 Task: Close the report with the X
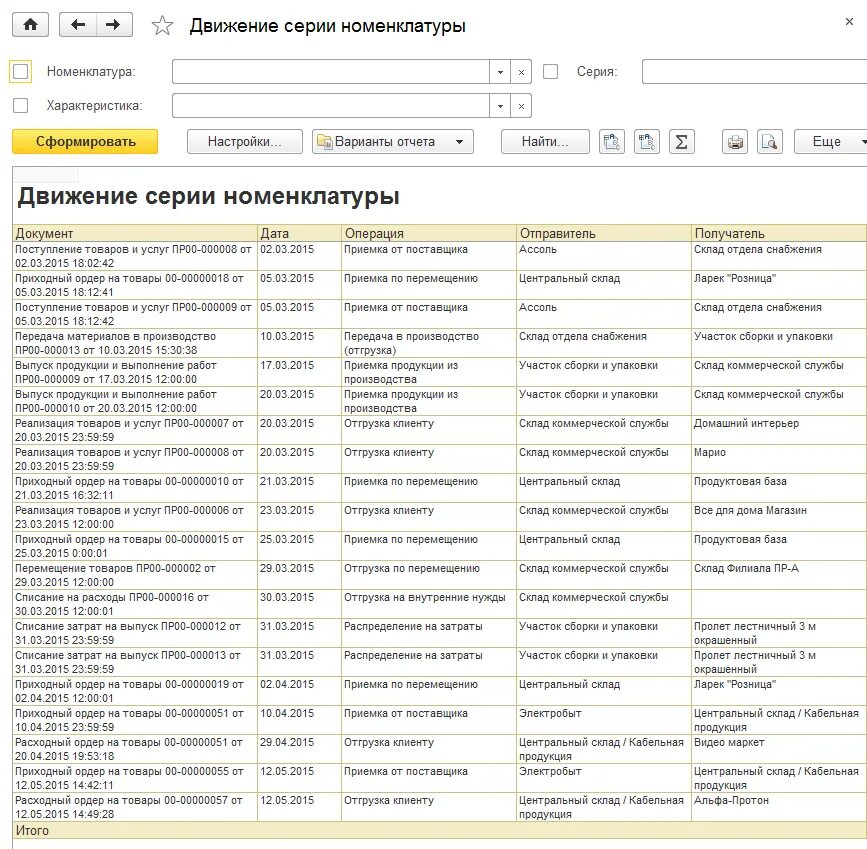click(x=849, y=22)
